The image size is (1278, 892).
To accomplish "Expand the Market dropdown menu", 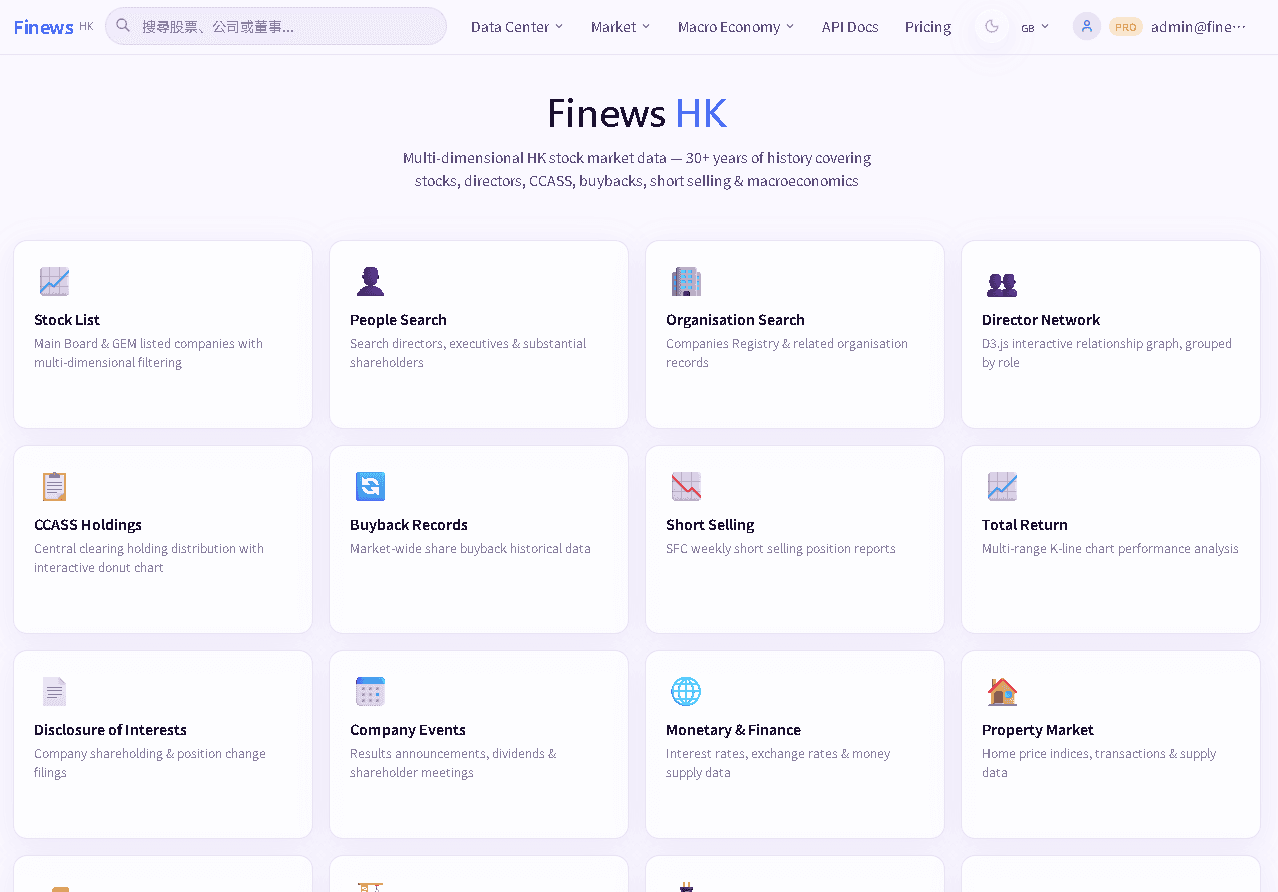I will point(621,27).
